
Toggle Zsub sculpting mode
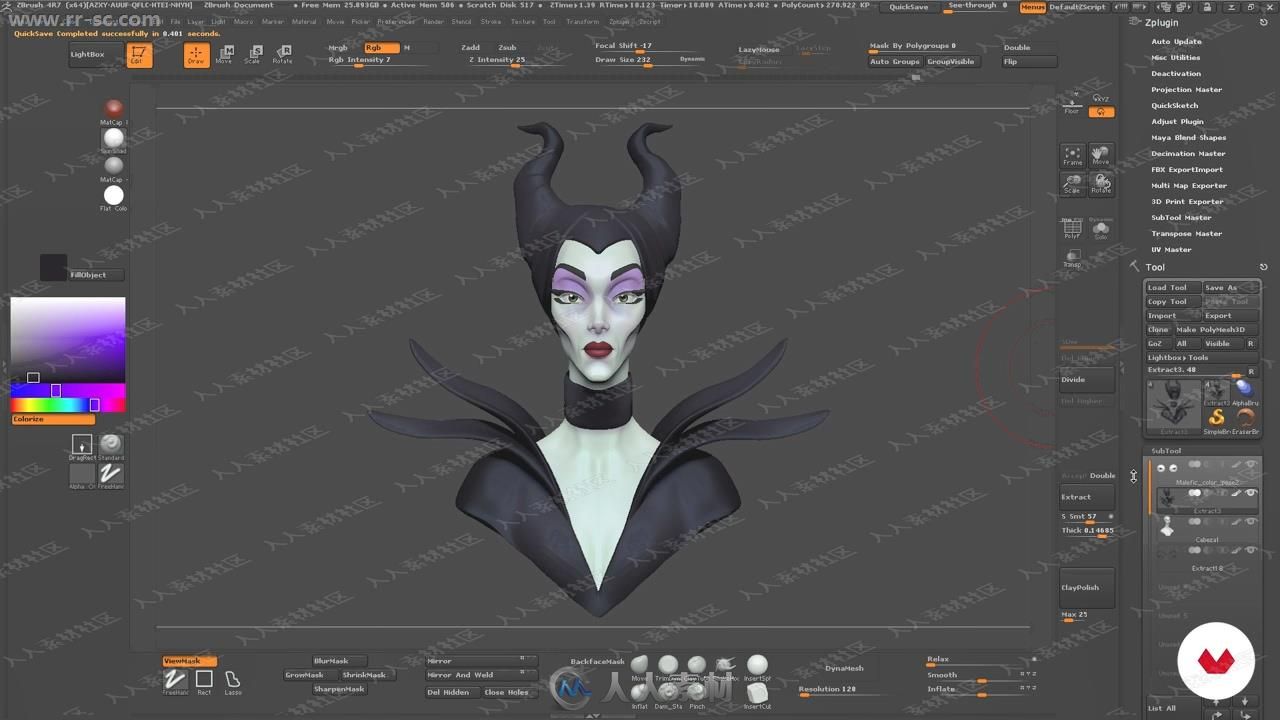coord(508,47)
